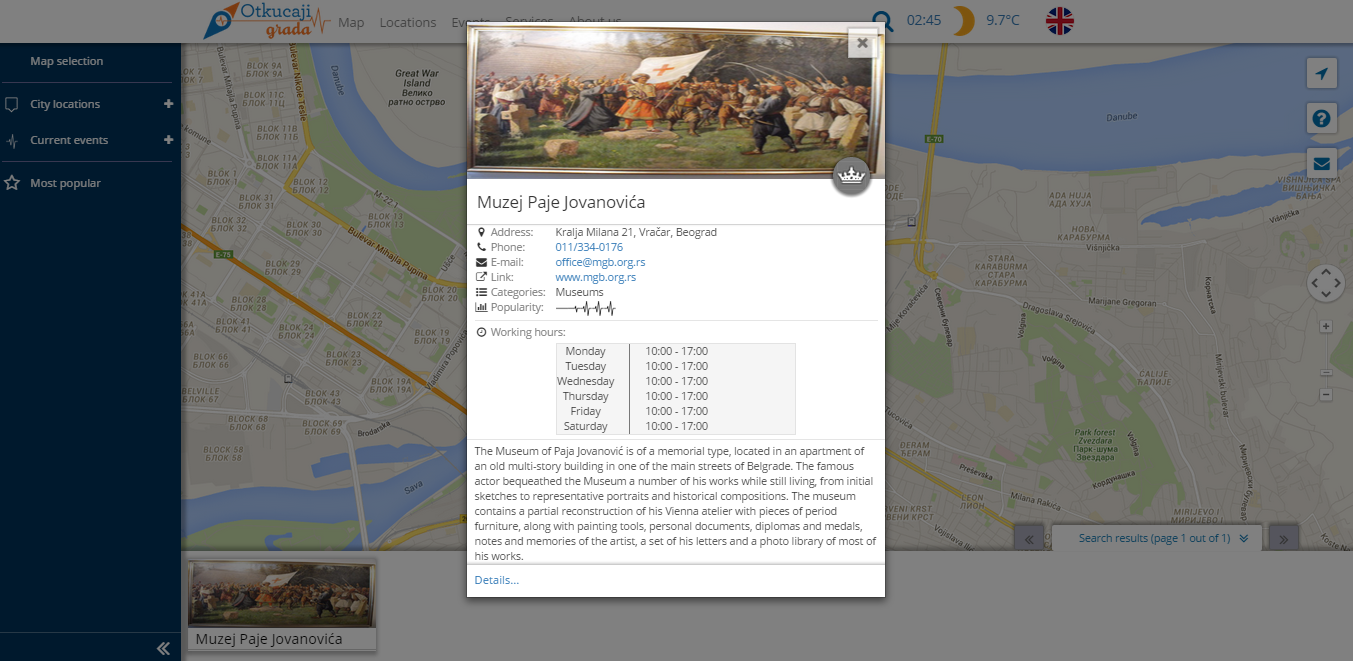Open the www.mgb.org.rs website link

tap(595, 277)
